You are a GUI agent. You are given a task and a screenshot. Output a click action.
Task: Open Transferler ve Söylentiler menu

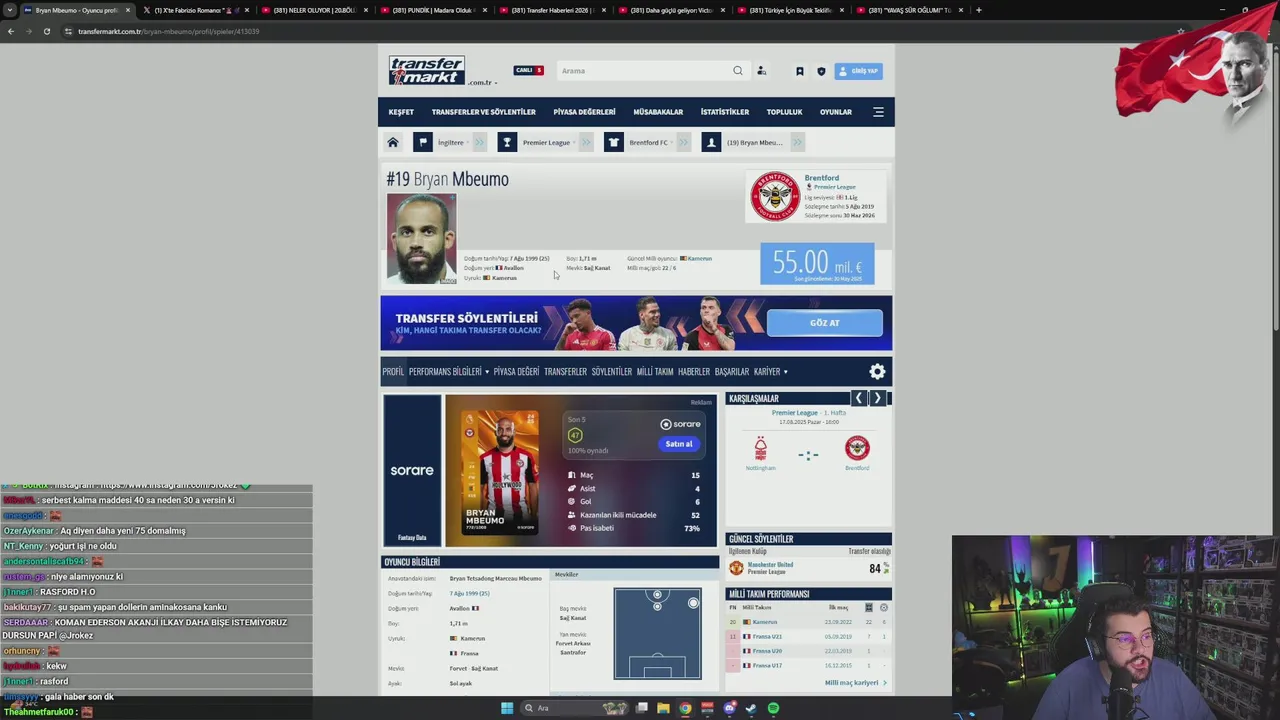[x=484, y=112]
